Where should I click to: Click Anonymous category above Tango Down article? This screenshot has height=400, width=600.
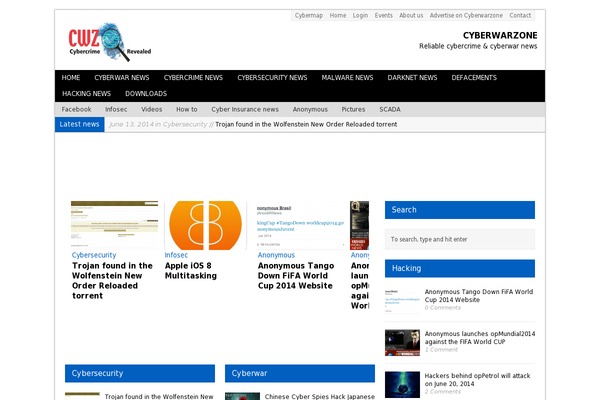[276, 255]
